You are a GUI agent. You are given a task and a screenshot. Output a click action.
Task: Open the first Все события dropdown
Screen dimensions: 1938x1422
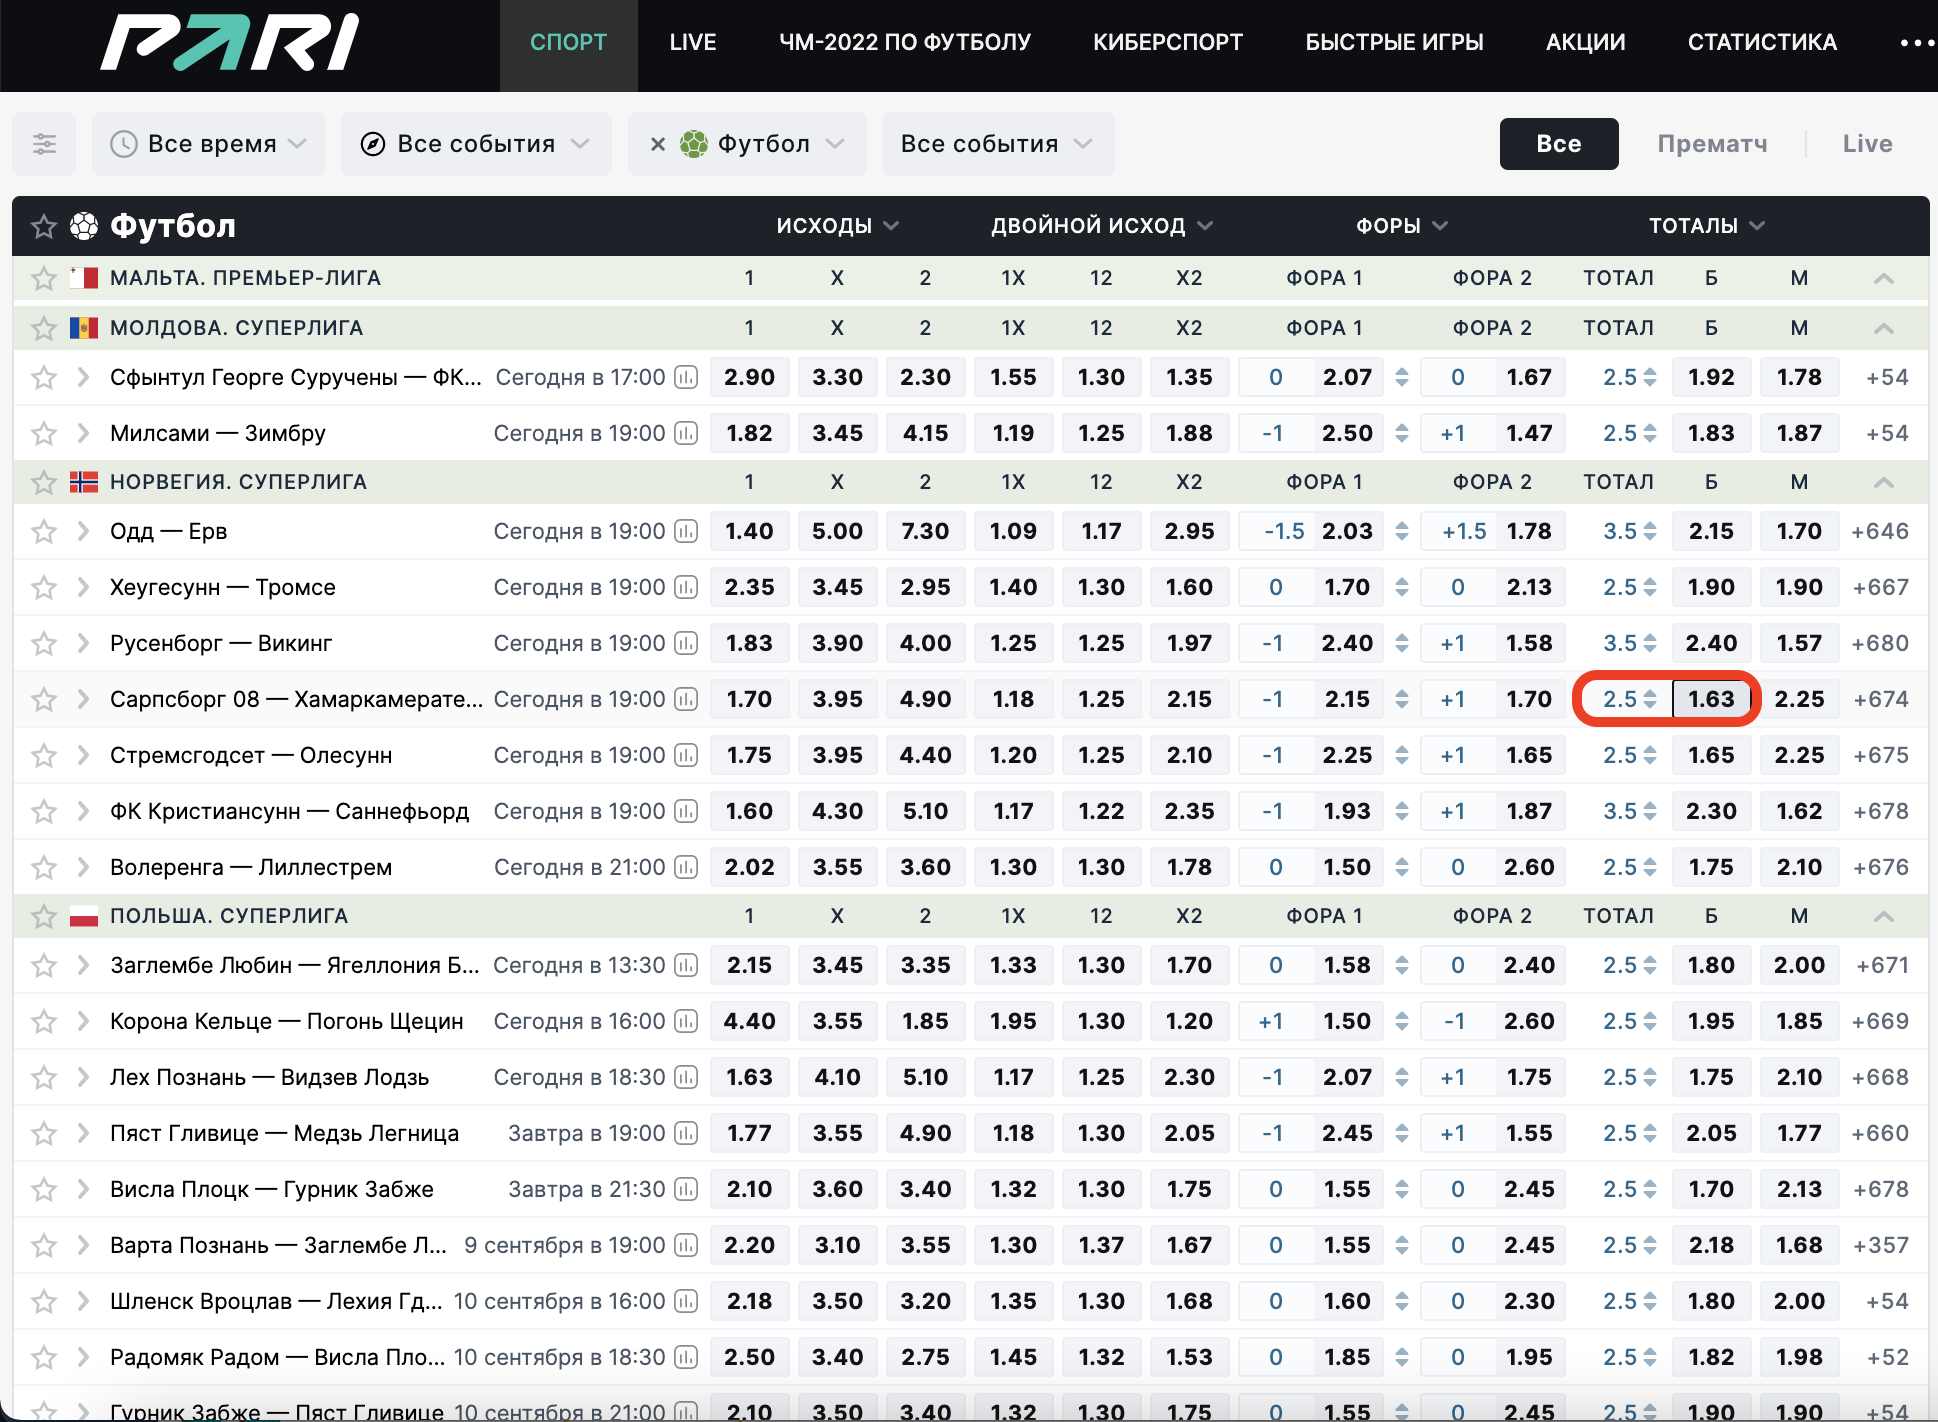pos(476,144)
